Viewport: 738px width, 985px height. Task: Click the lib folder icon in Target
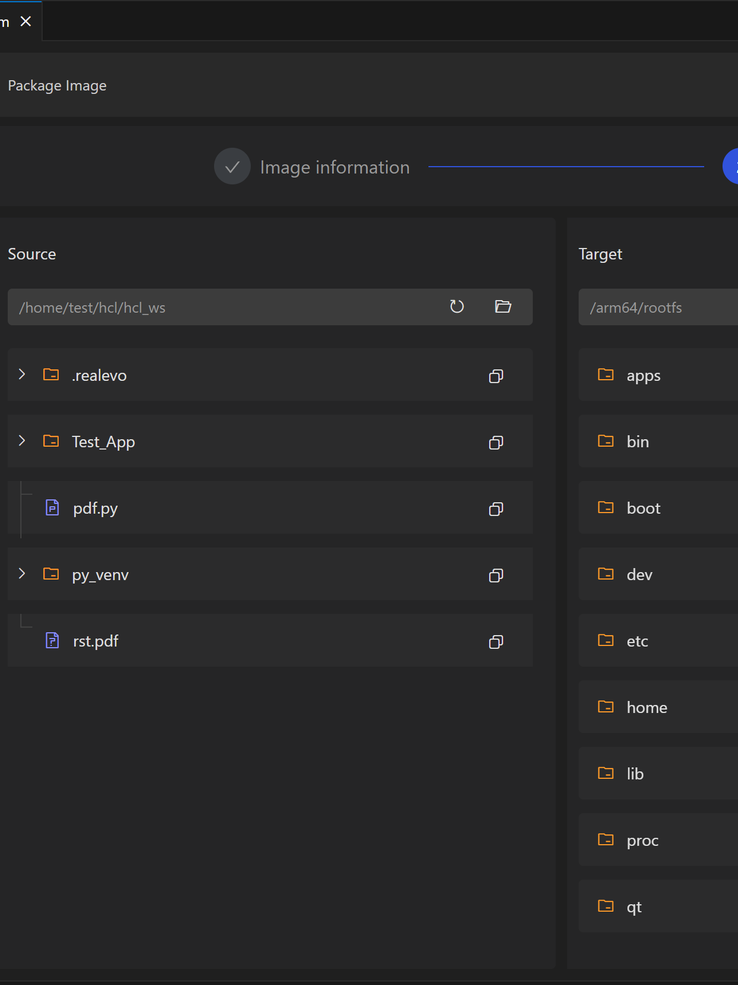tap(605, 773)
